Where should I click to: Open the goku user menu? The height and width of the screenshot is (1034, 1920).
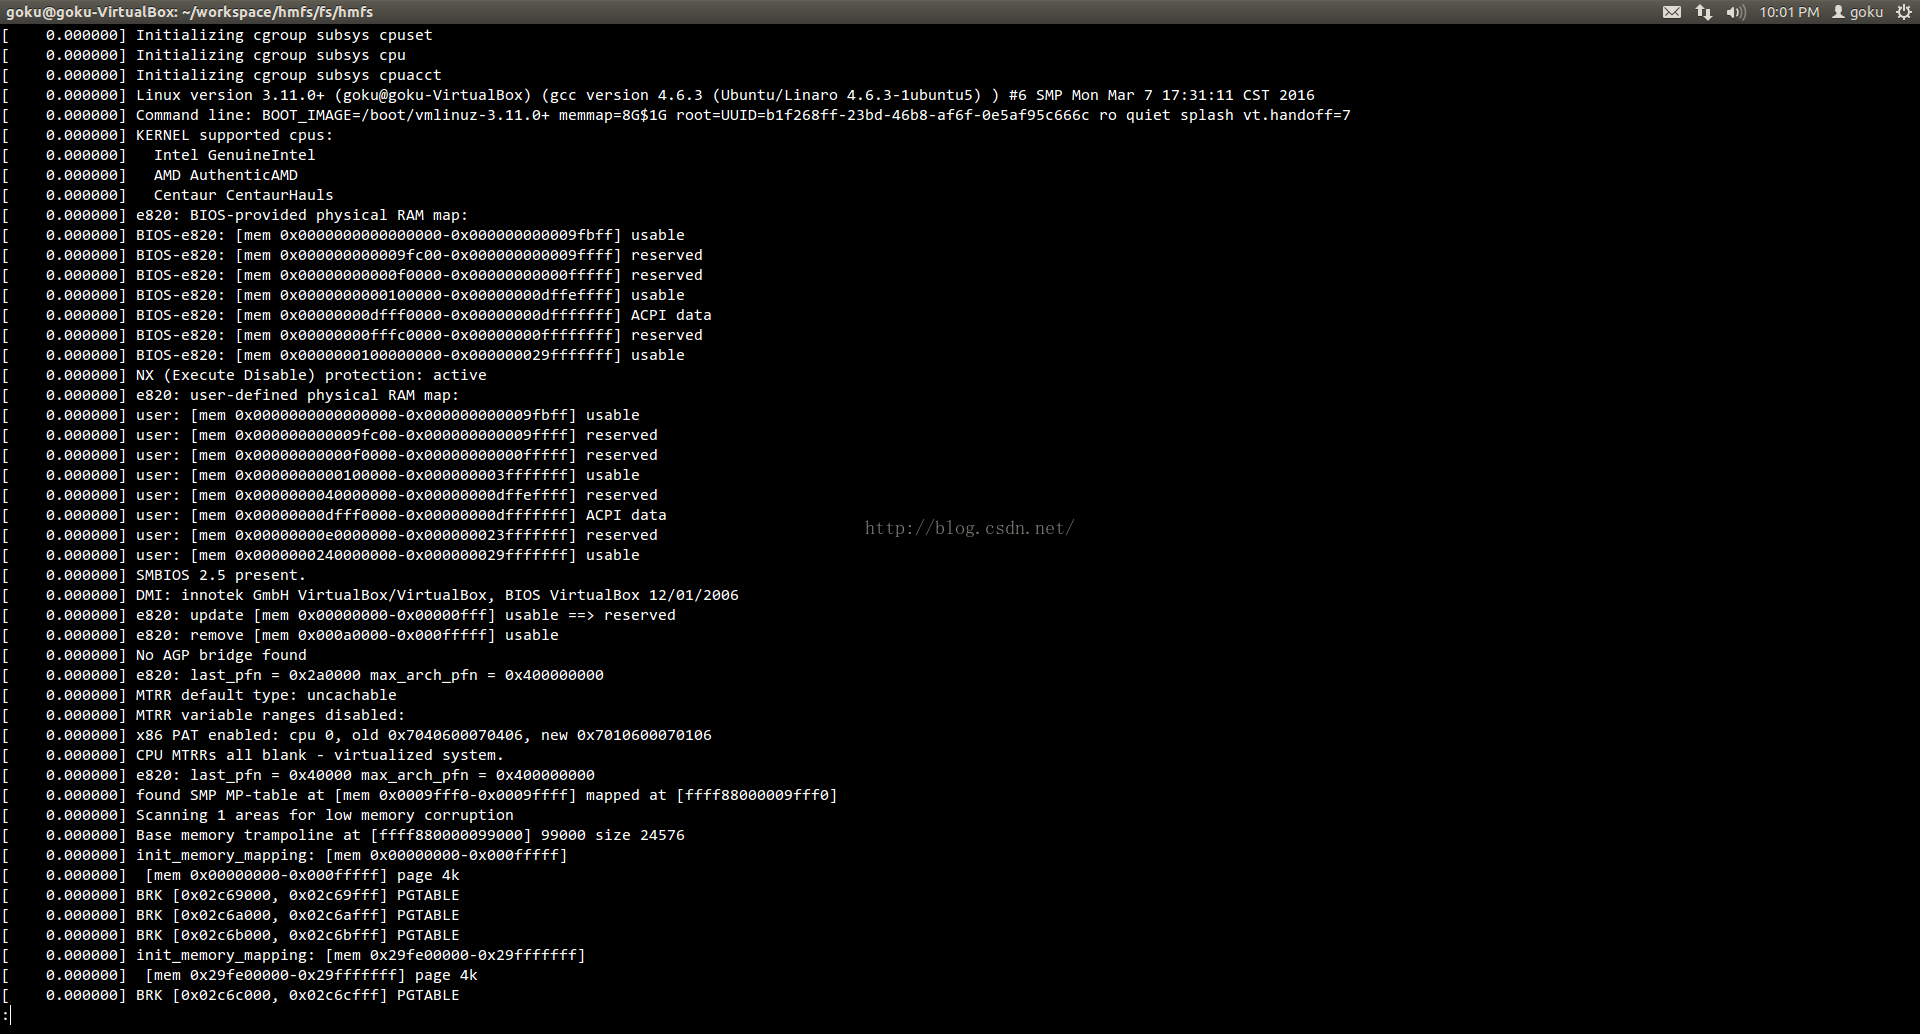[x=1857, y=12]
